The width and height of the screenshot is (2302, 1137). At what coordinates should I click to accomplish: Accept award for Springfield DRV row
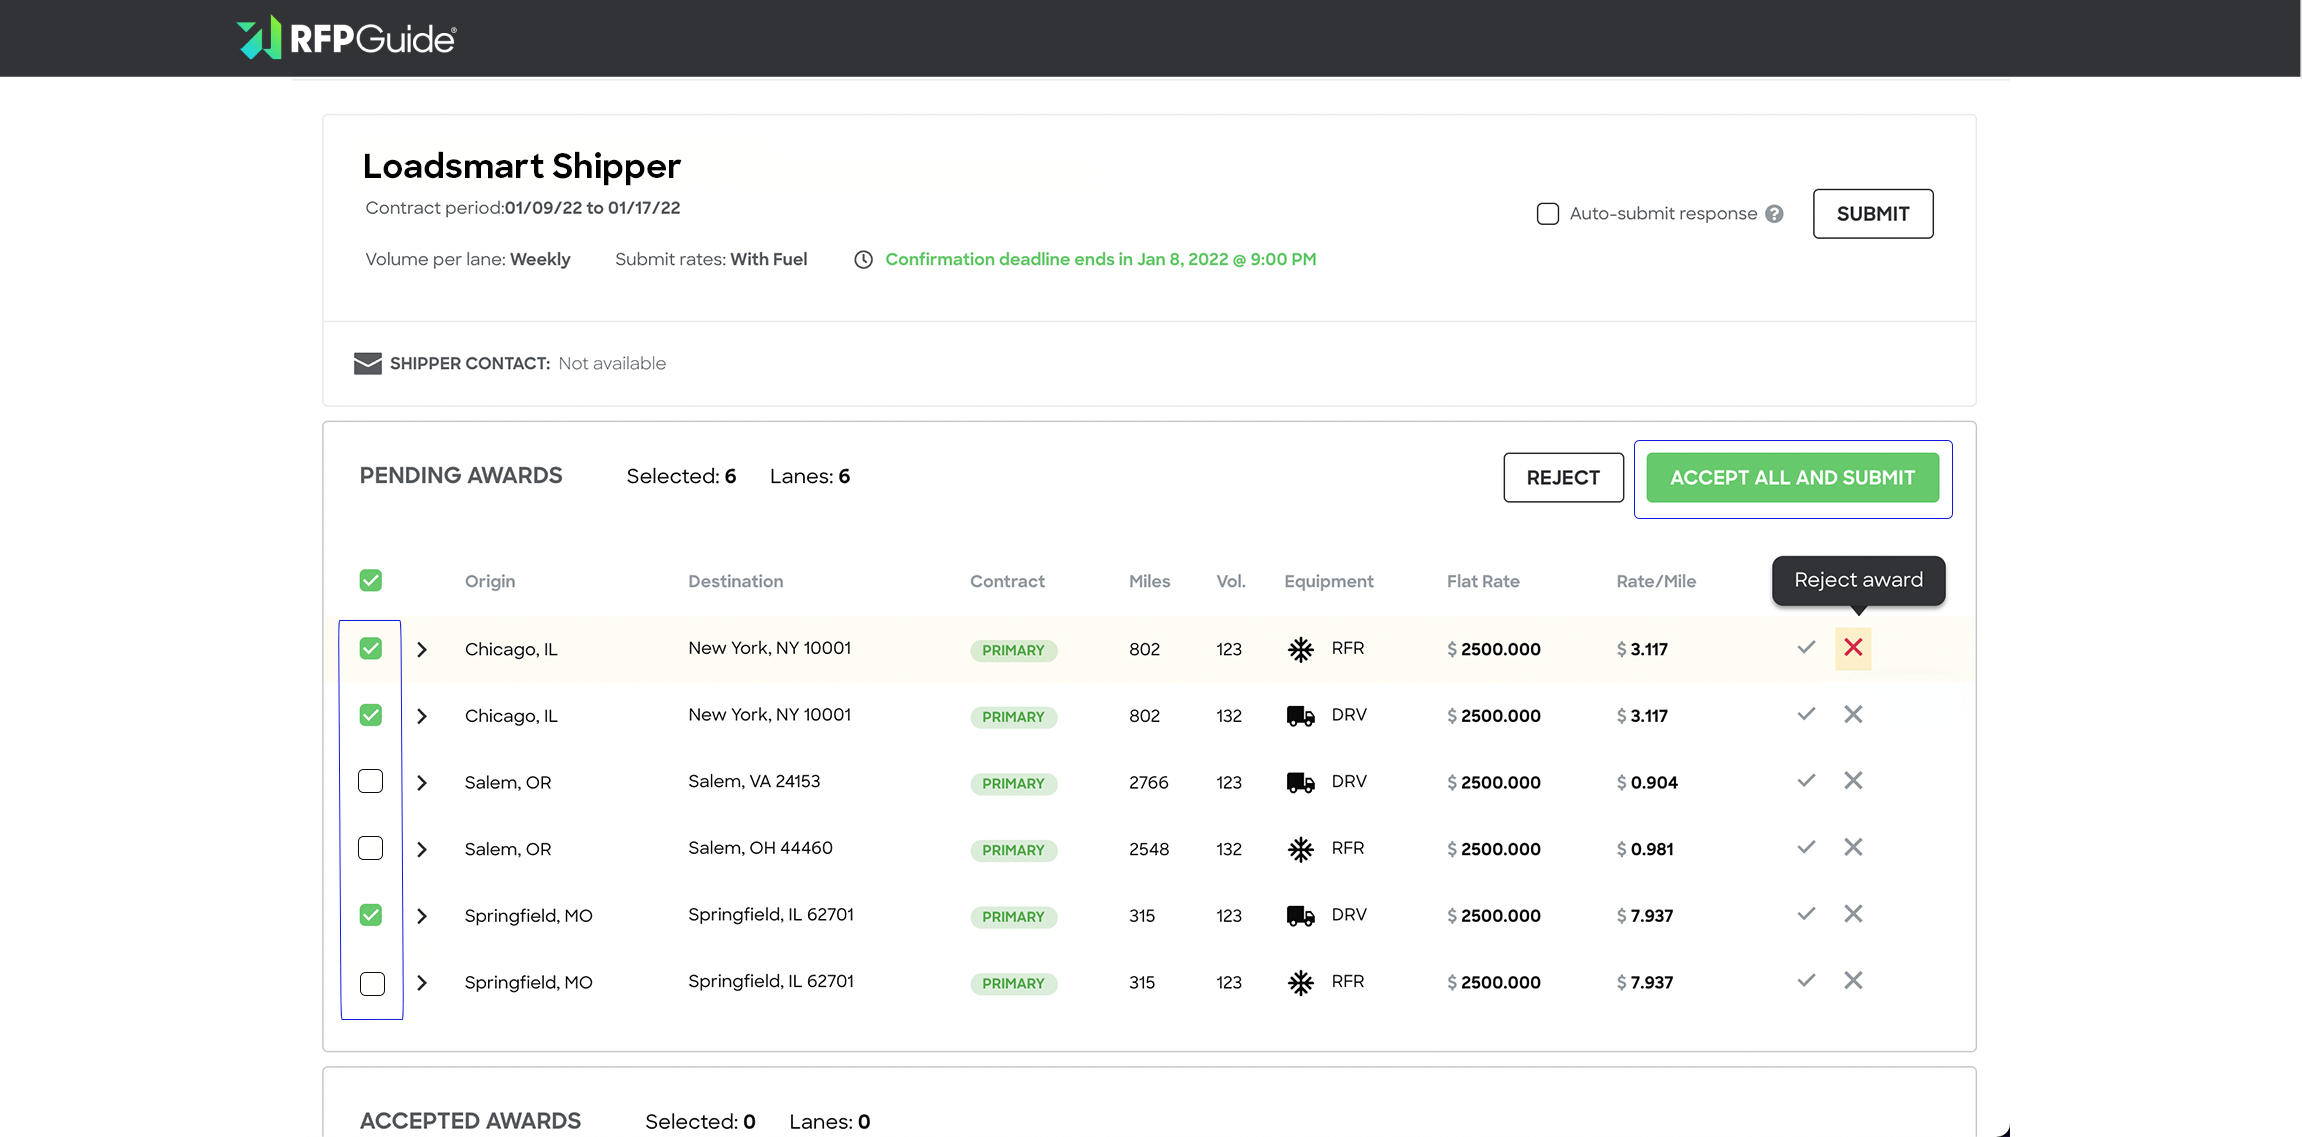click(x=1806, y=914)
